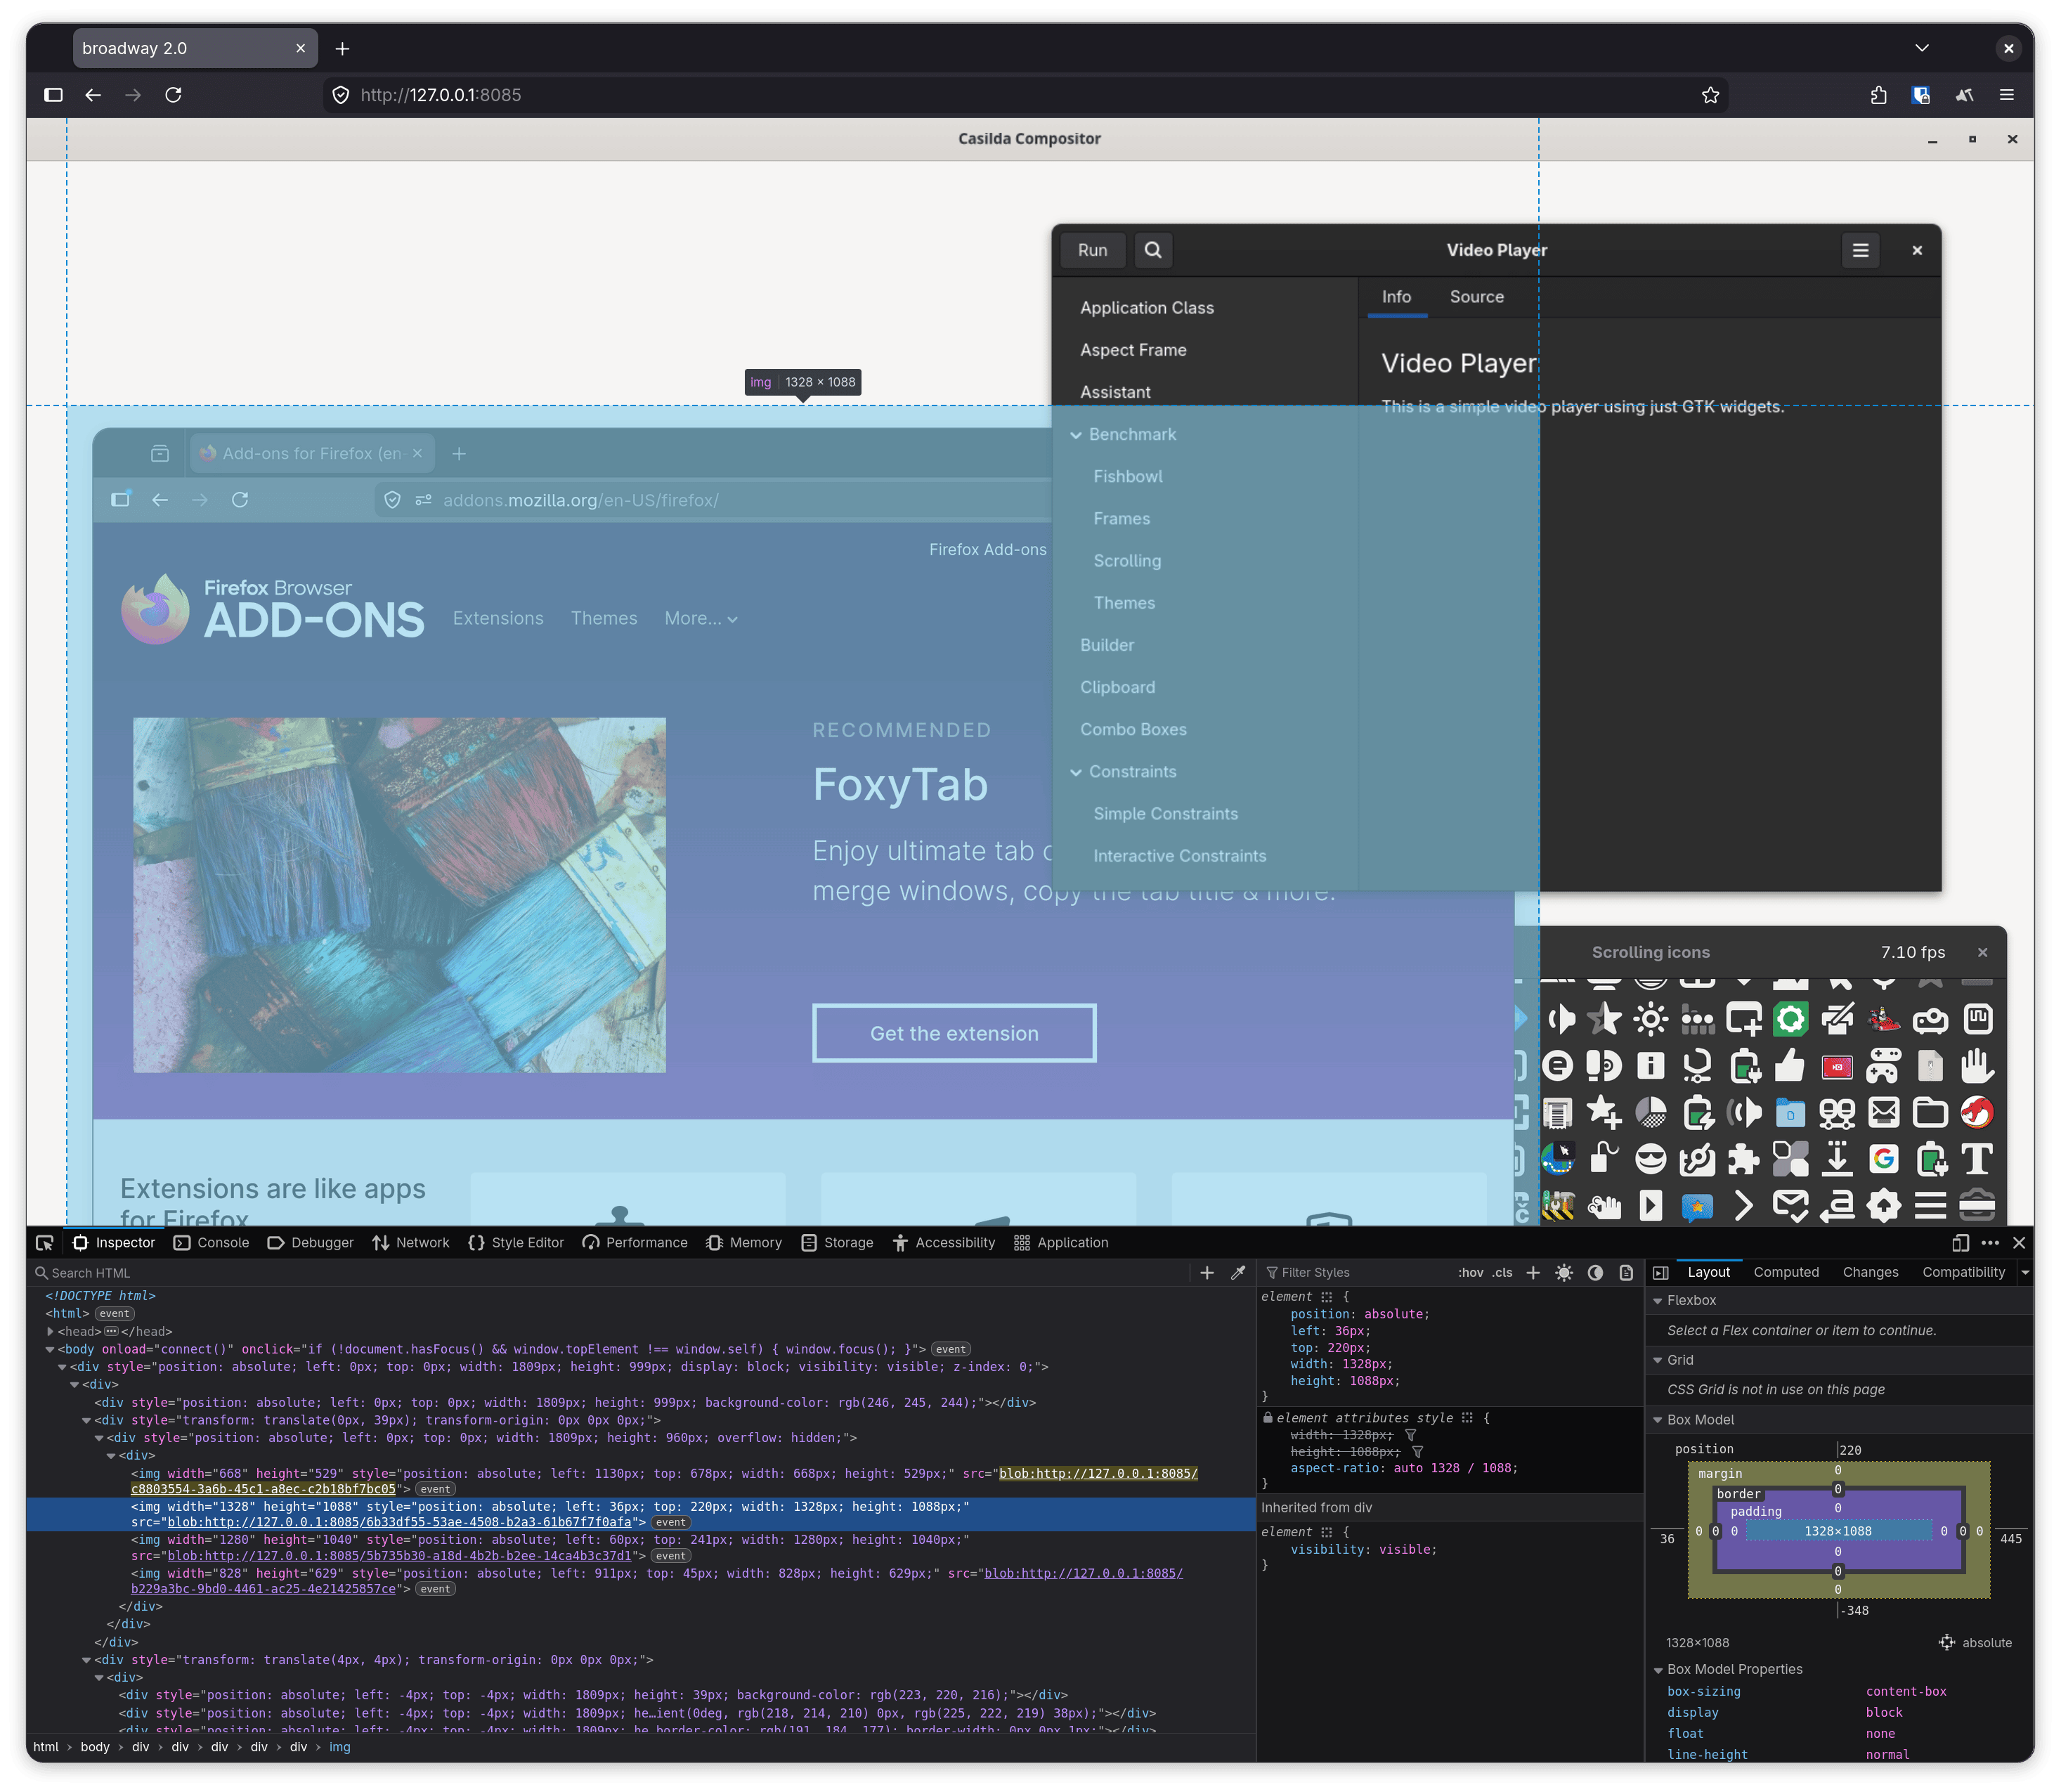
Task: Toggle the :hov pseudo-class panel
Action: [x=1470, y=1273]
